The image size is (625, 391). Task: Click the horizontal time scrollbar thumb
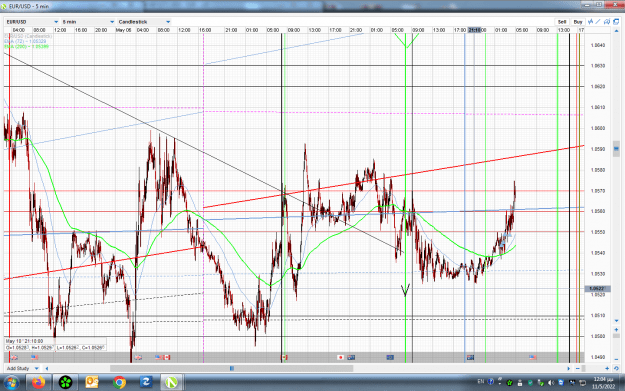[231, 368]
